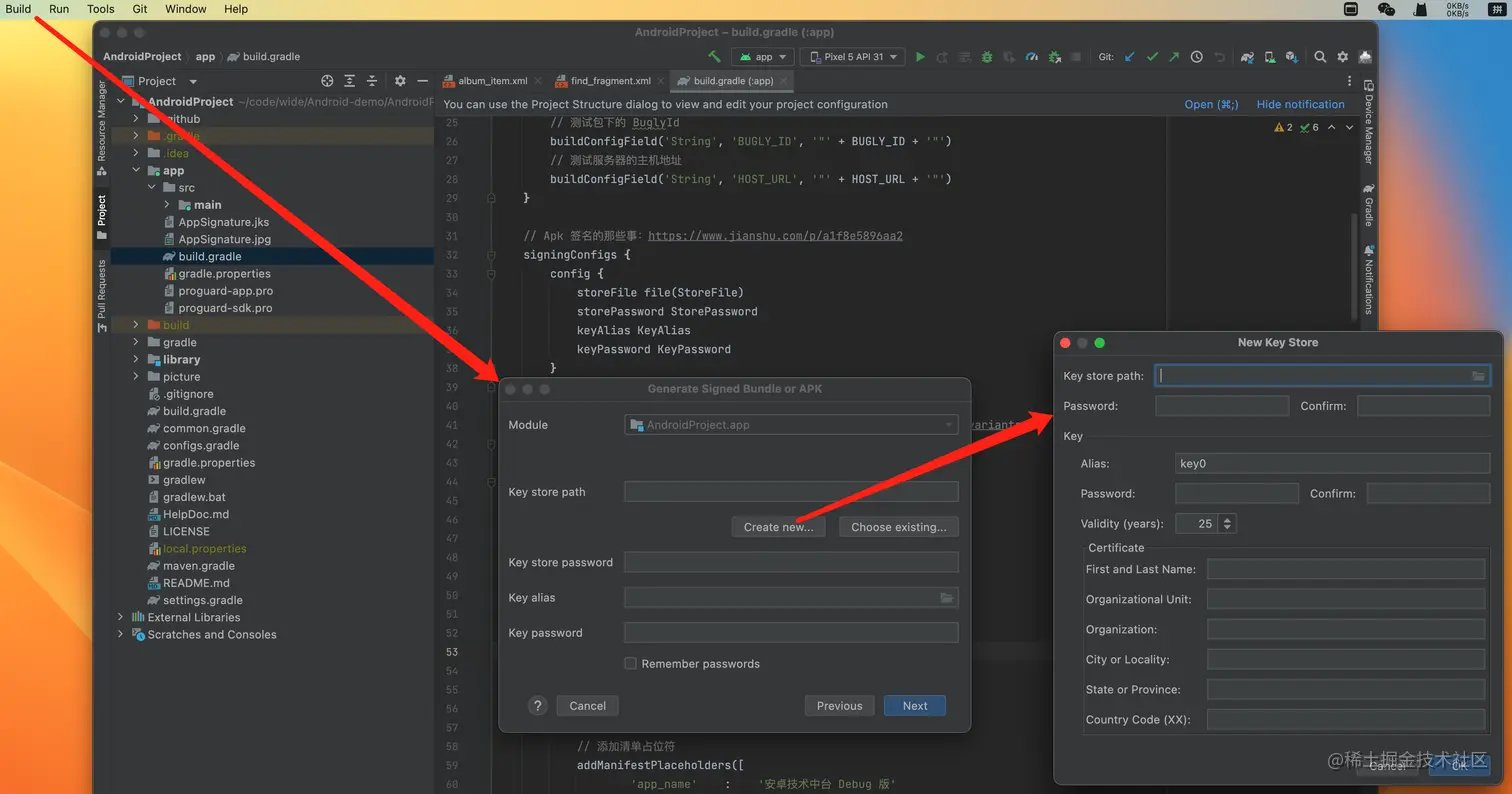
Task: Toggle Notifications right side panel
Action: [1368, 279]
